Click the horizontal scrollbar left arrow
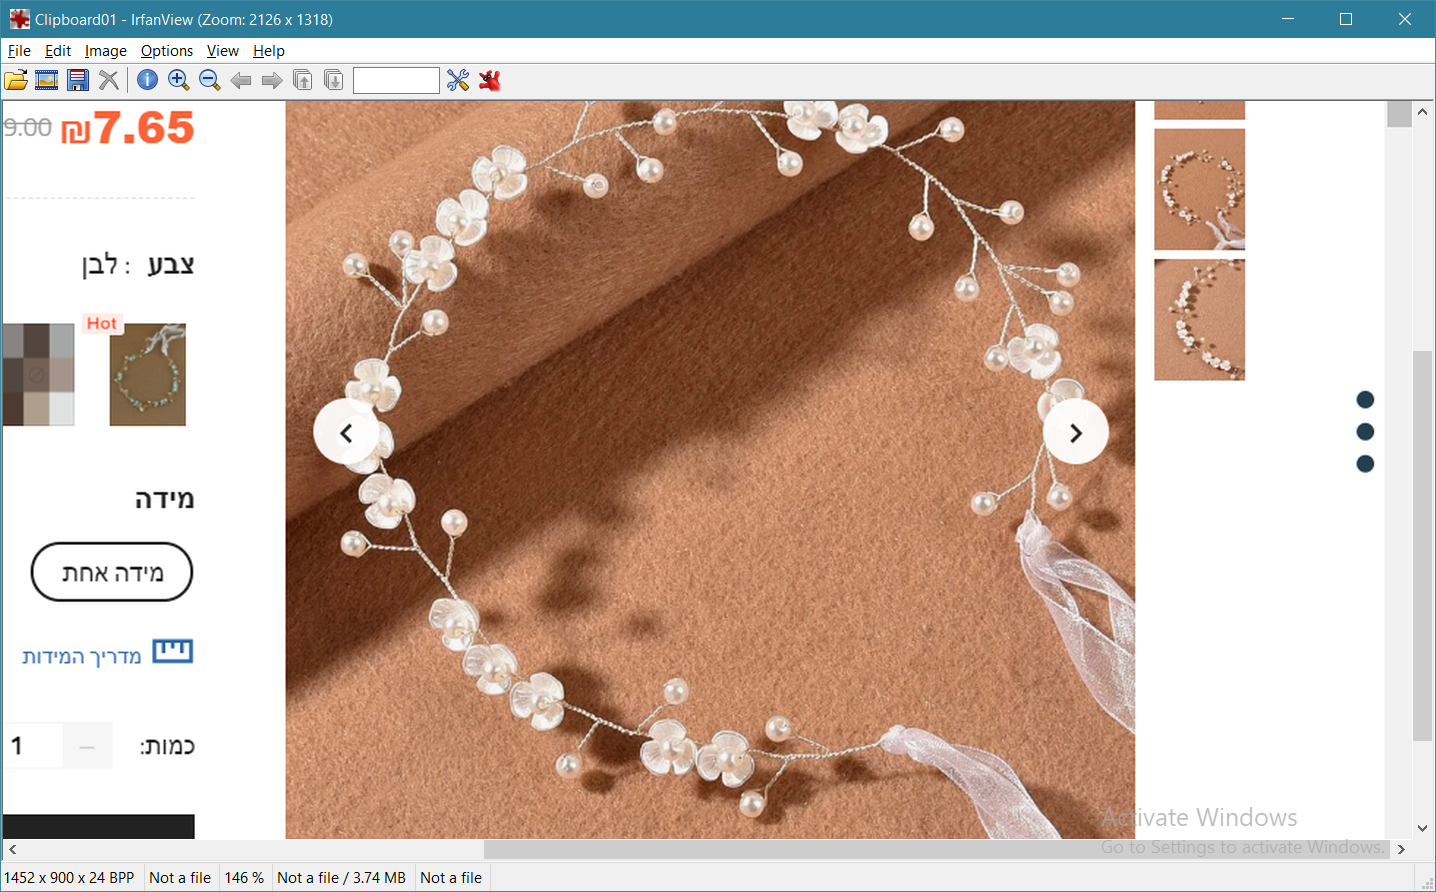1436x892 pixels. click(x=13, y=849)
